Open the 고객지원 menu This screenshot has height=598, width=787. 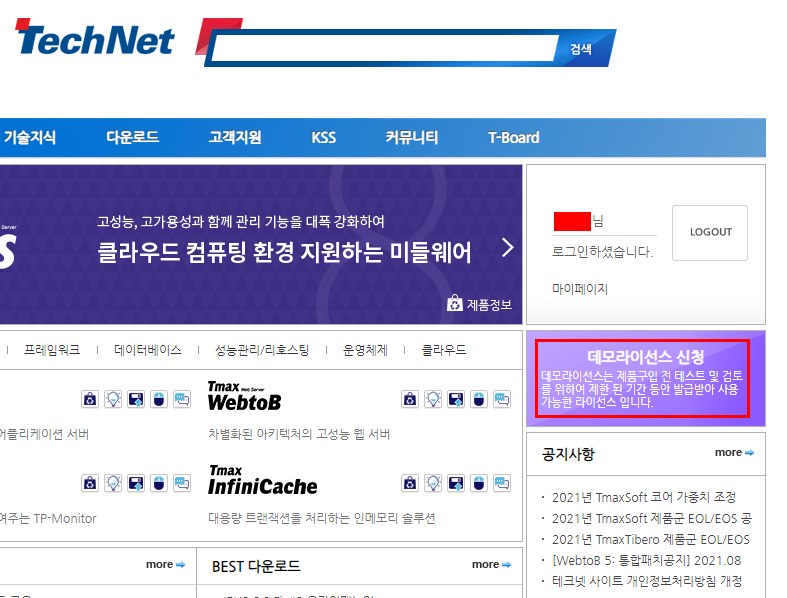[x=235, y=137]
